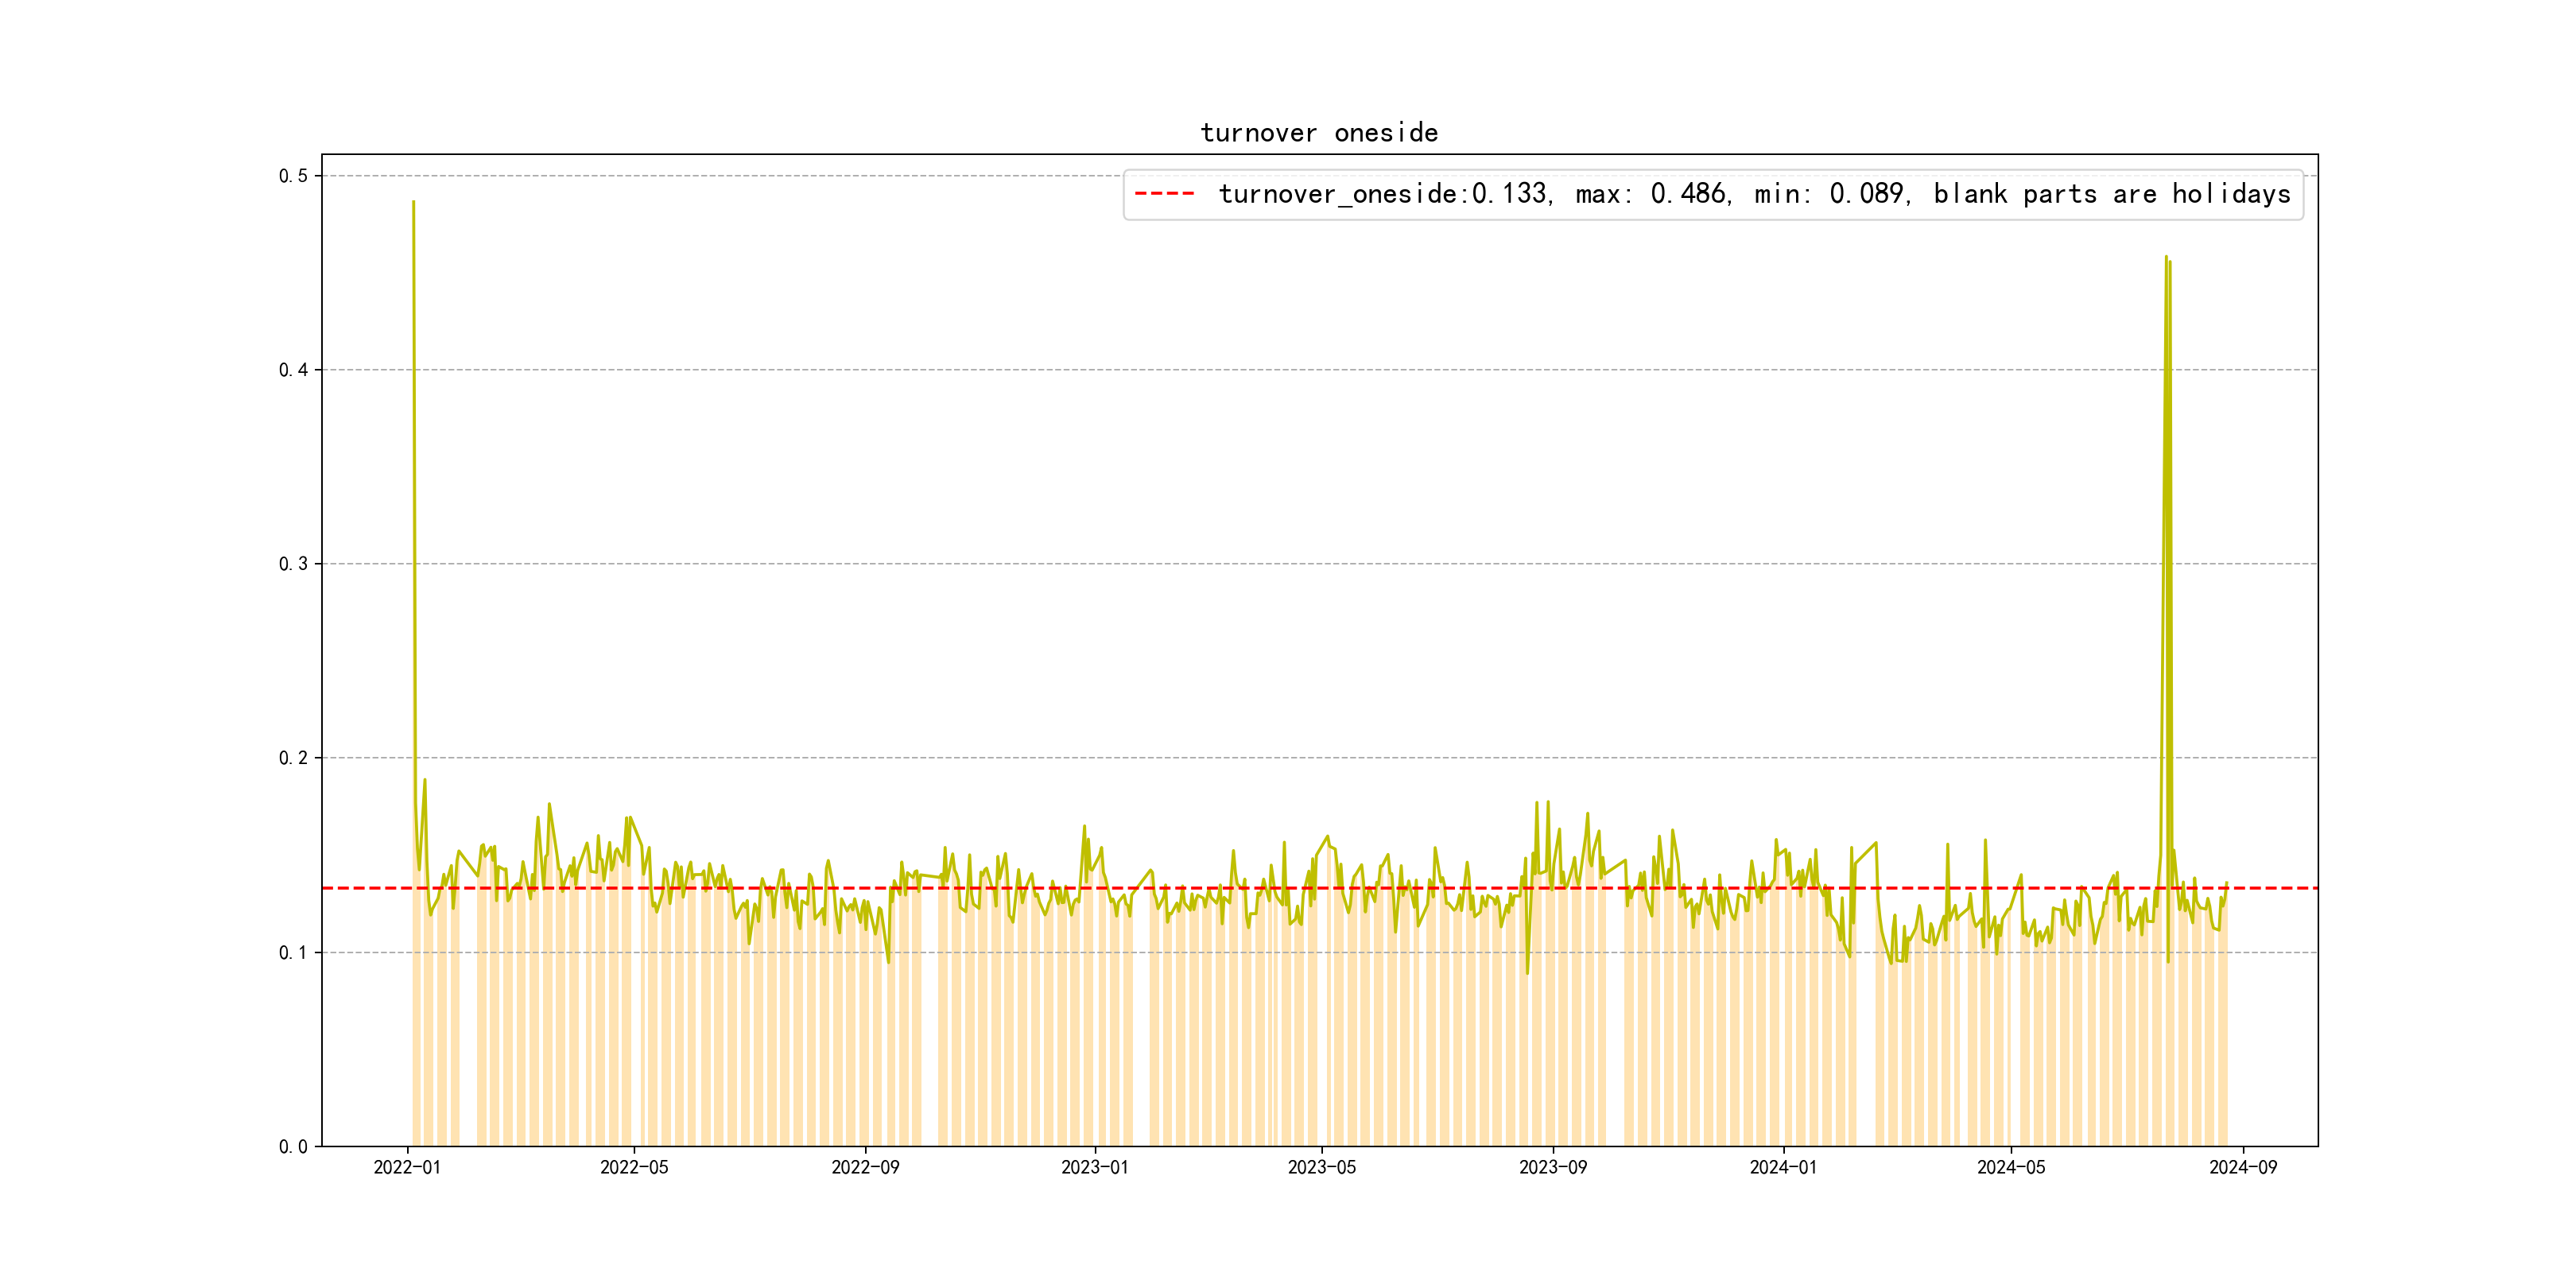Click the legend text showing turnover_oneside stats

pos(1753,194)
